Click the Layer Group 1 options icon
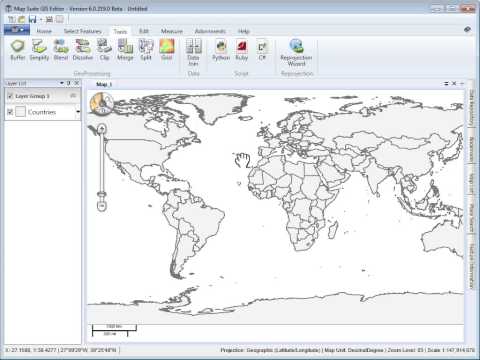This screenshot has width=480, height=360. (73, 96)
